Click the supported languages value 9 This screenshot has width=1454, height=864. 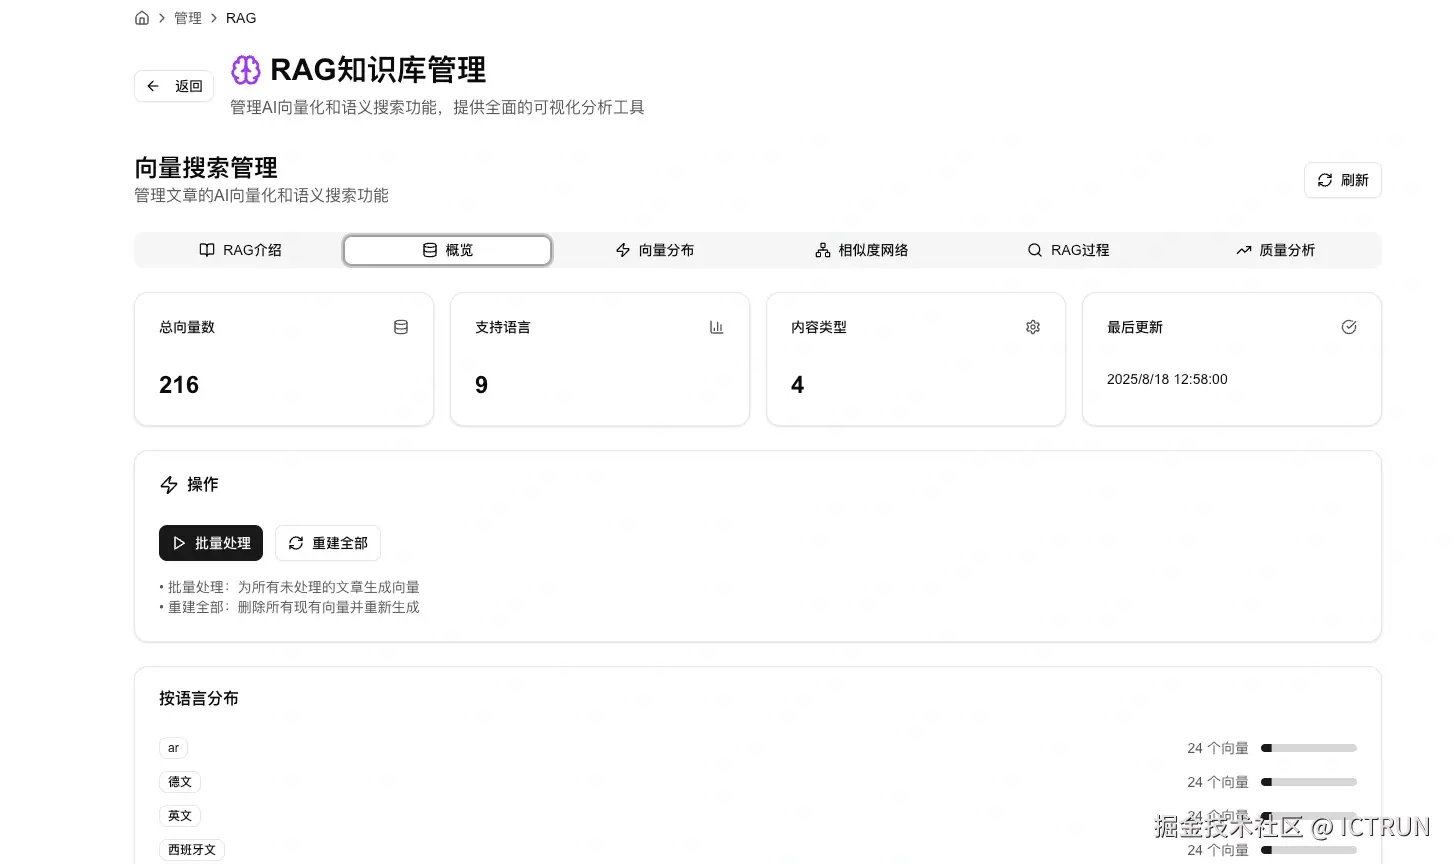coord(481,385)
